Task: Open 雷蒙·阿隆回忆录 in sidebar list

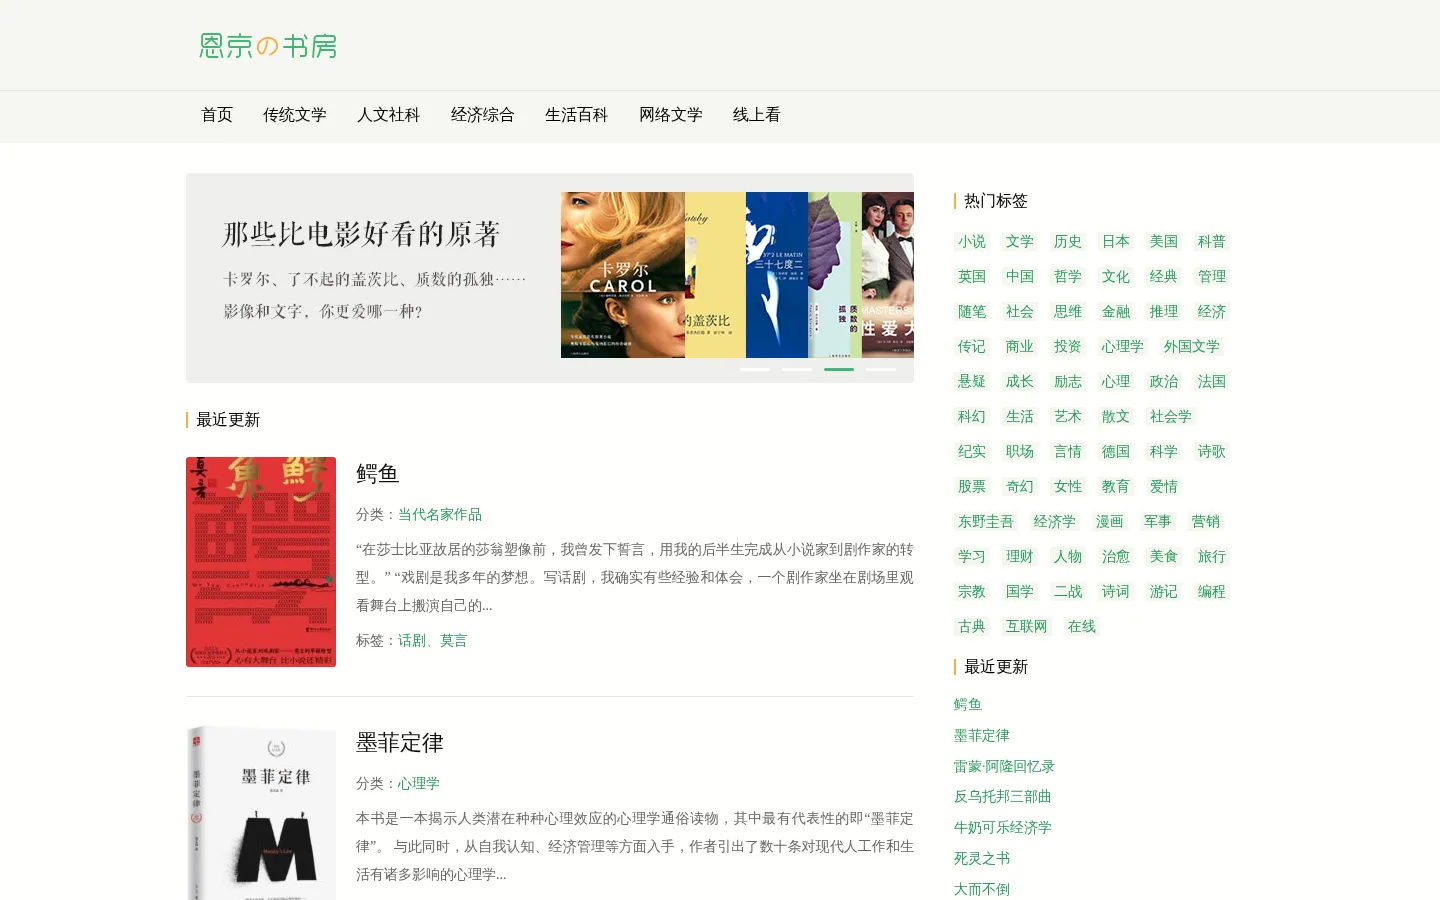Action: (x=1004, y=766)
